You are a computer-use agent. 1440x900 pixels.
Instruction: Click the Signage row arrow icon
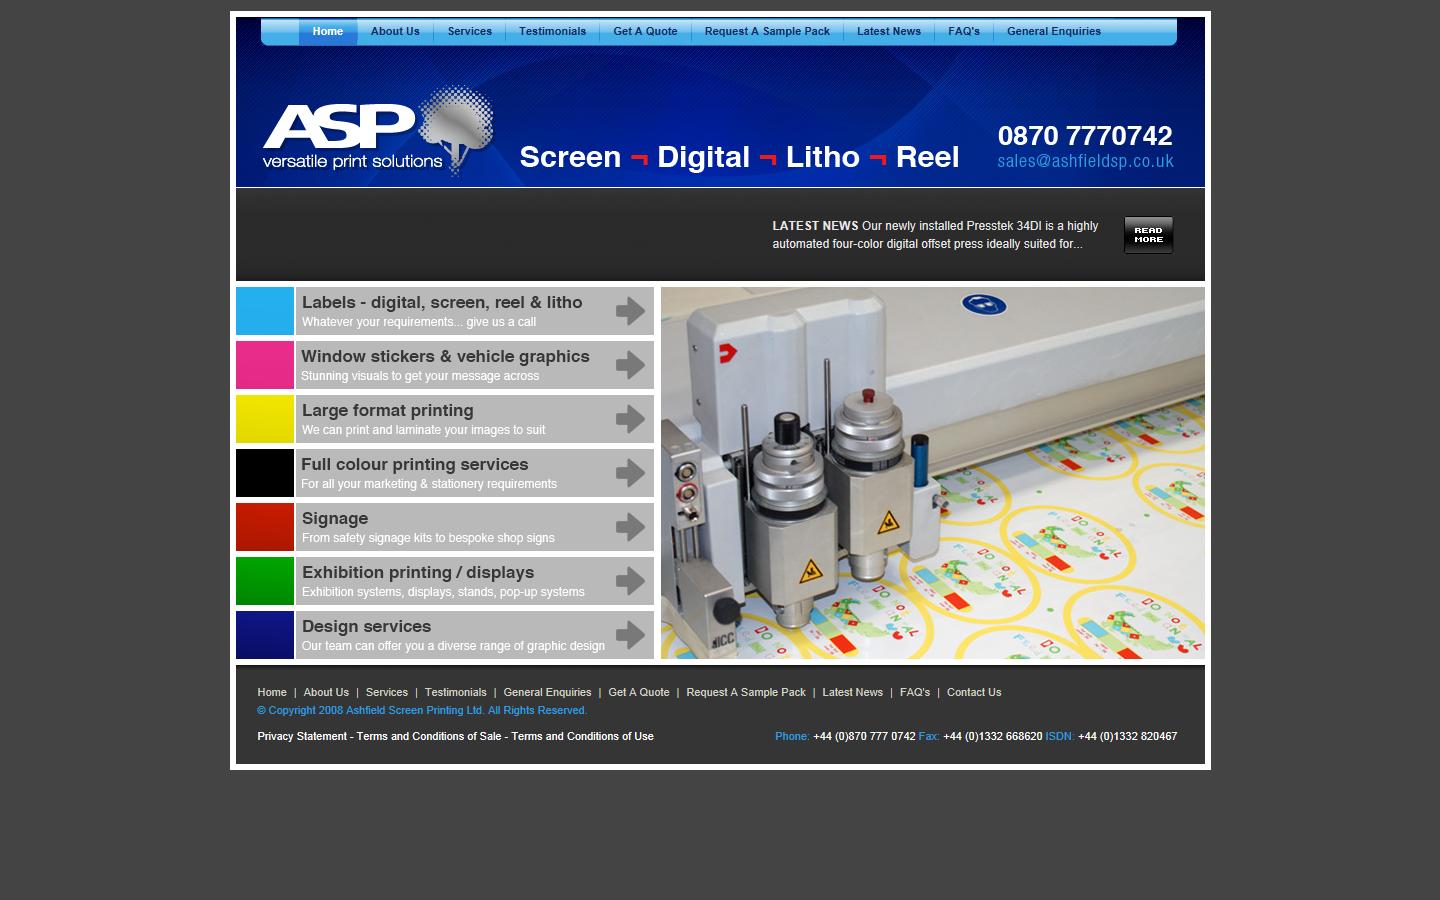[629, 527]
